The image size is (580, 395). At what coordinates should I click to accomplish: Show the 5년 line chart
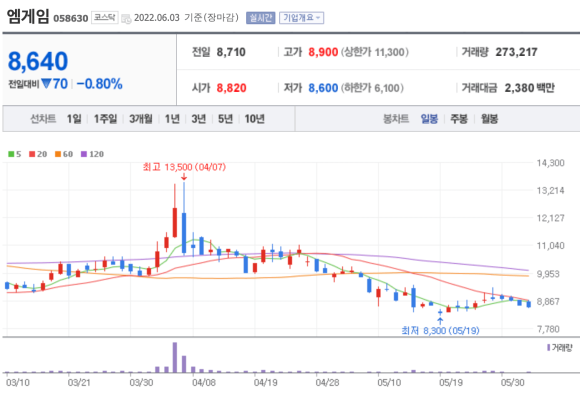point(225,119)
